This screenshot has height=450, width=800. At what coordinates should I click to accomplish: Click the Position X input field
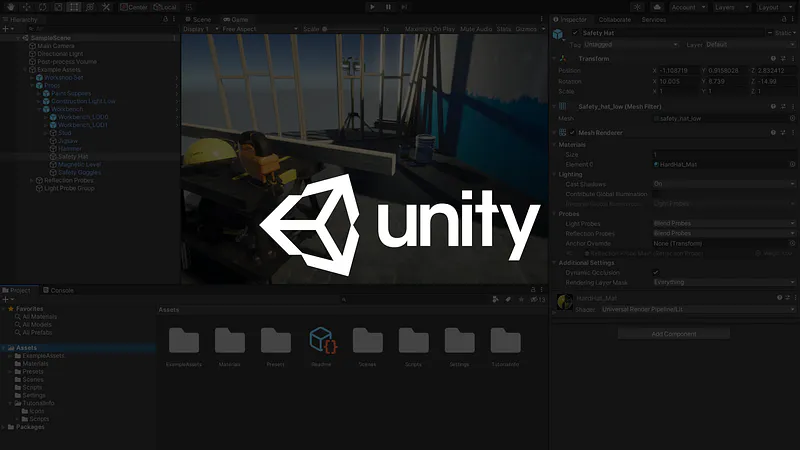(x=679, y=70)
